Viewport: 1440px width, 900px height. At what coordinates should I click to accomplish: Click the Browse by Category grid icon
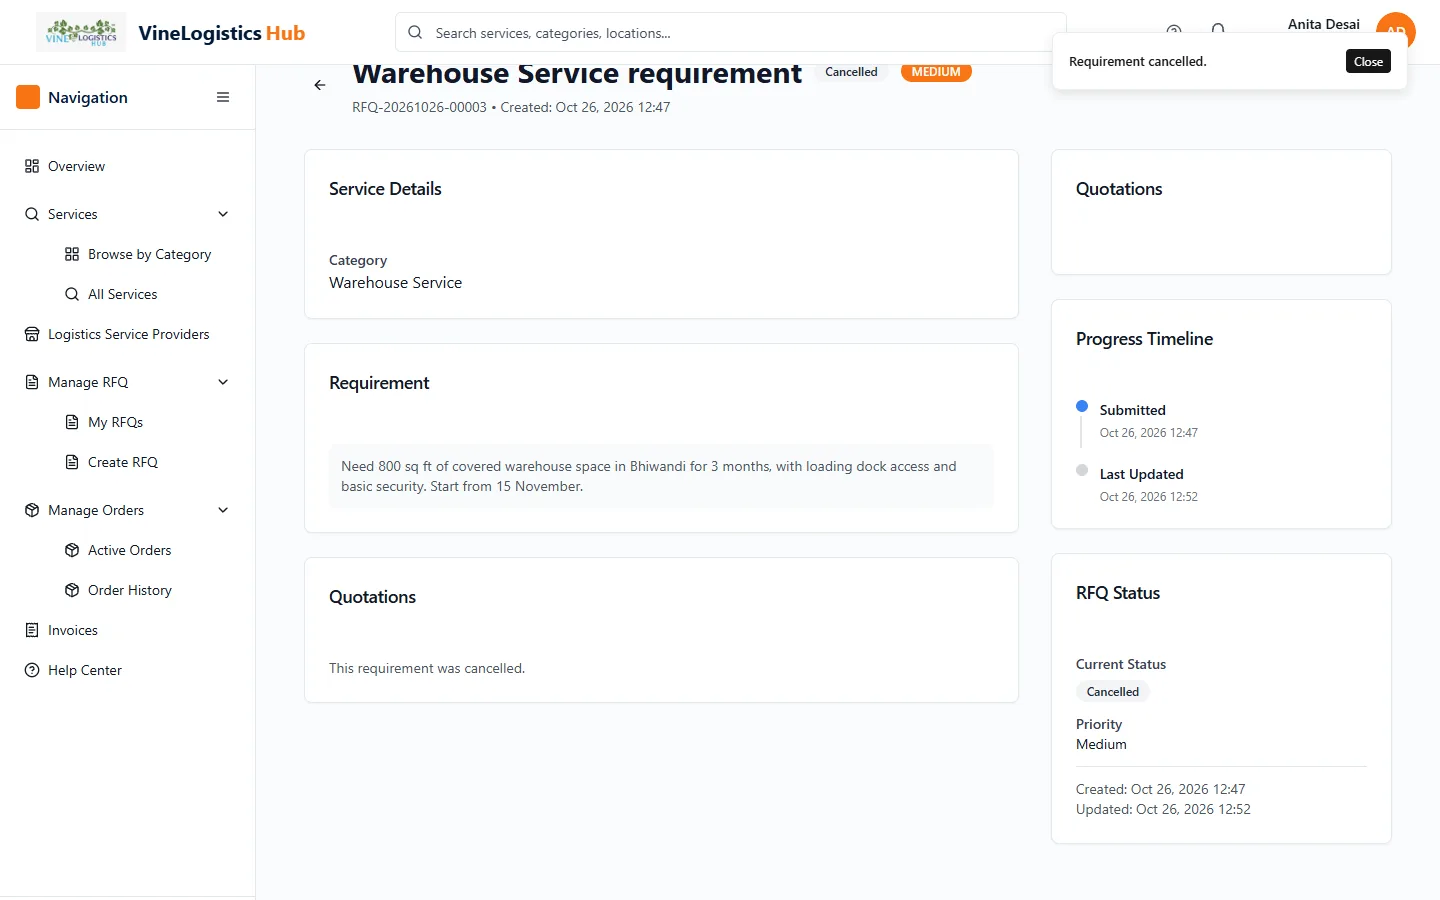click(x=72, y=254)
